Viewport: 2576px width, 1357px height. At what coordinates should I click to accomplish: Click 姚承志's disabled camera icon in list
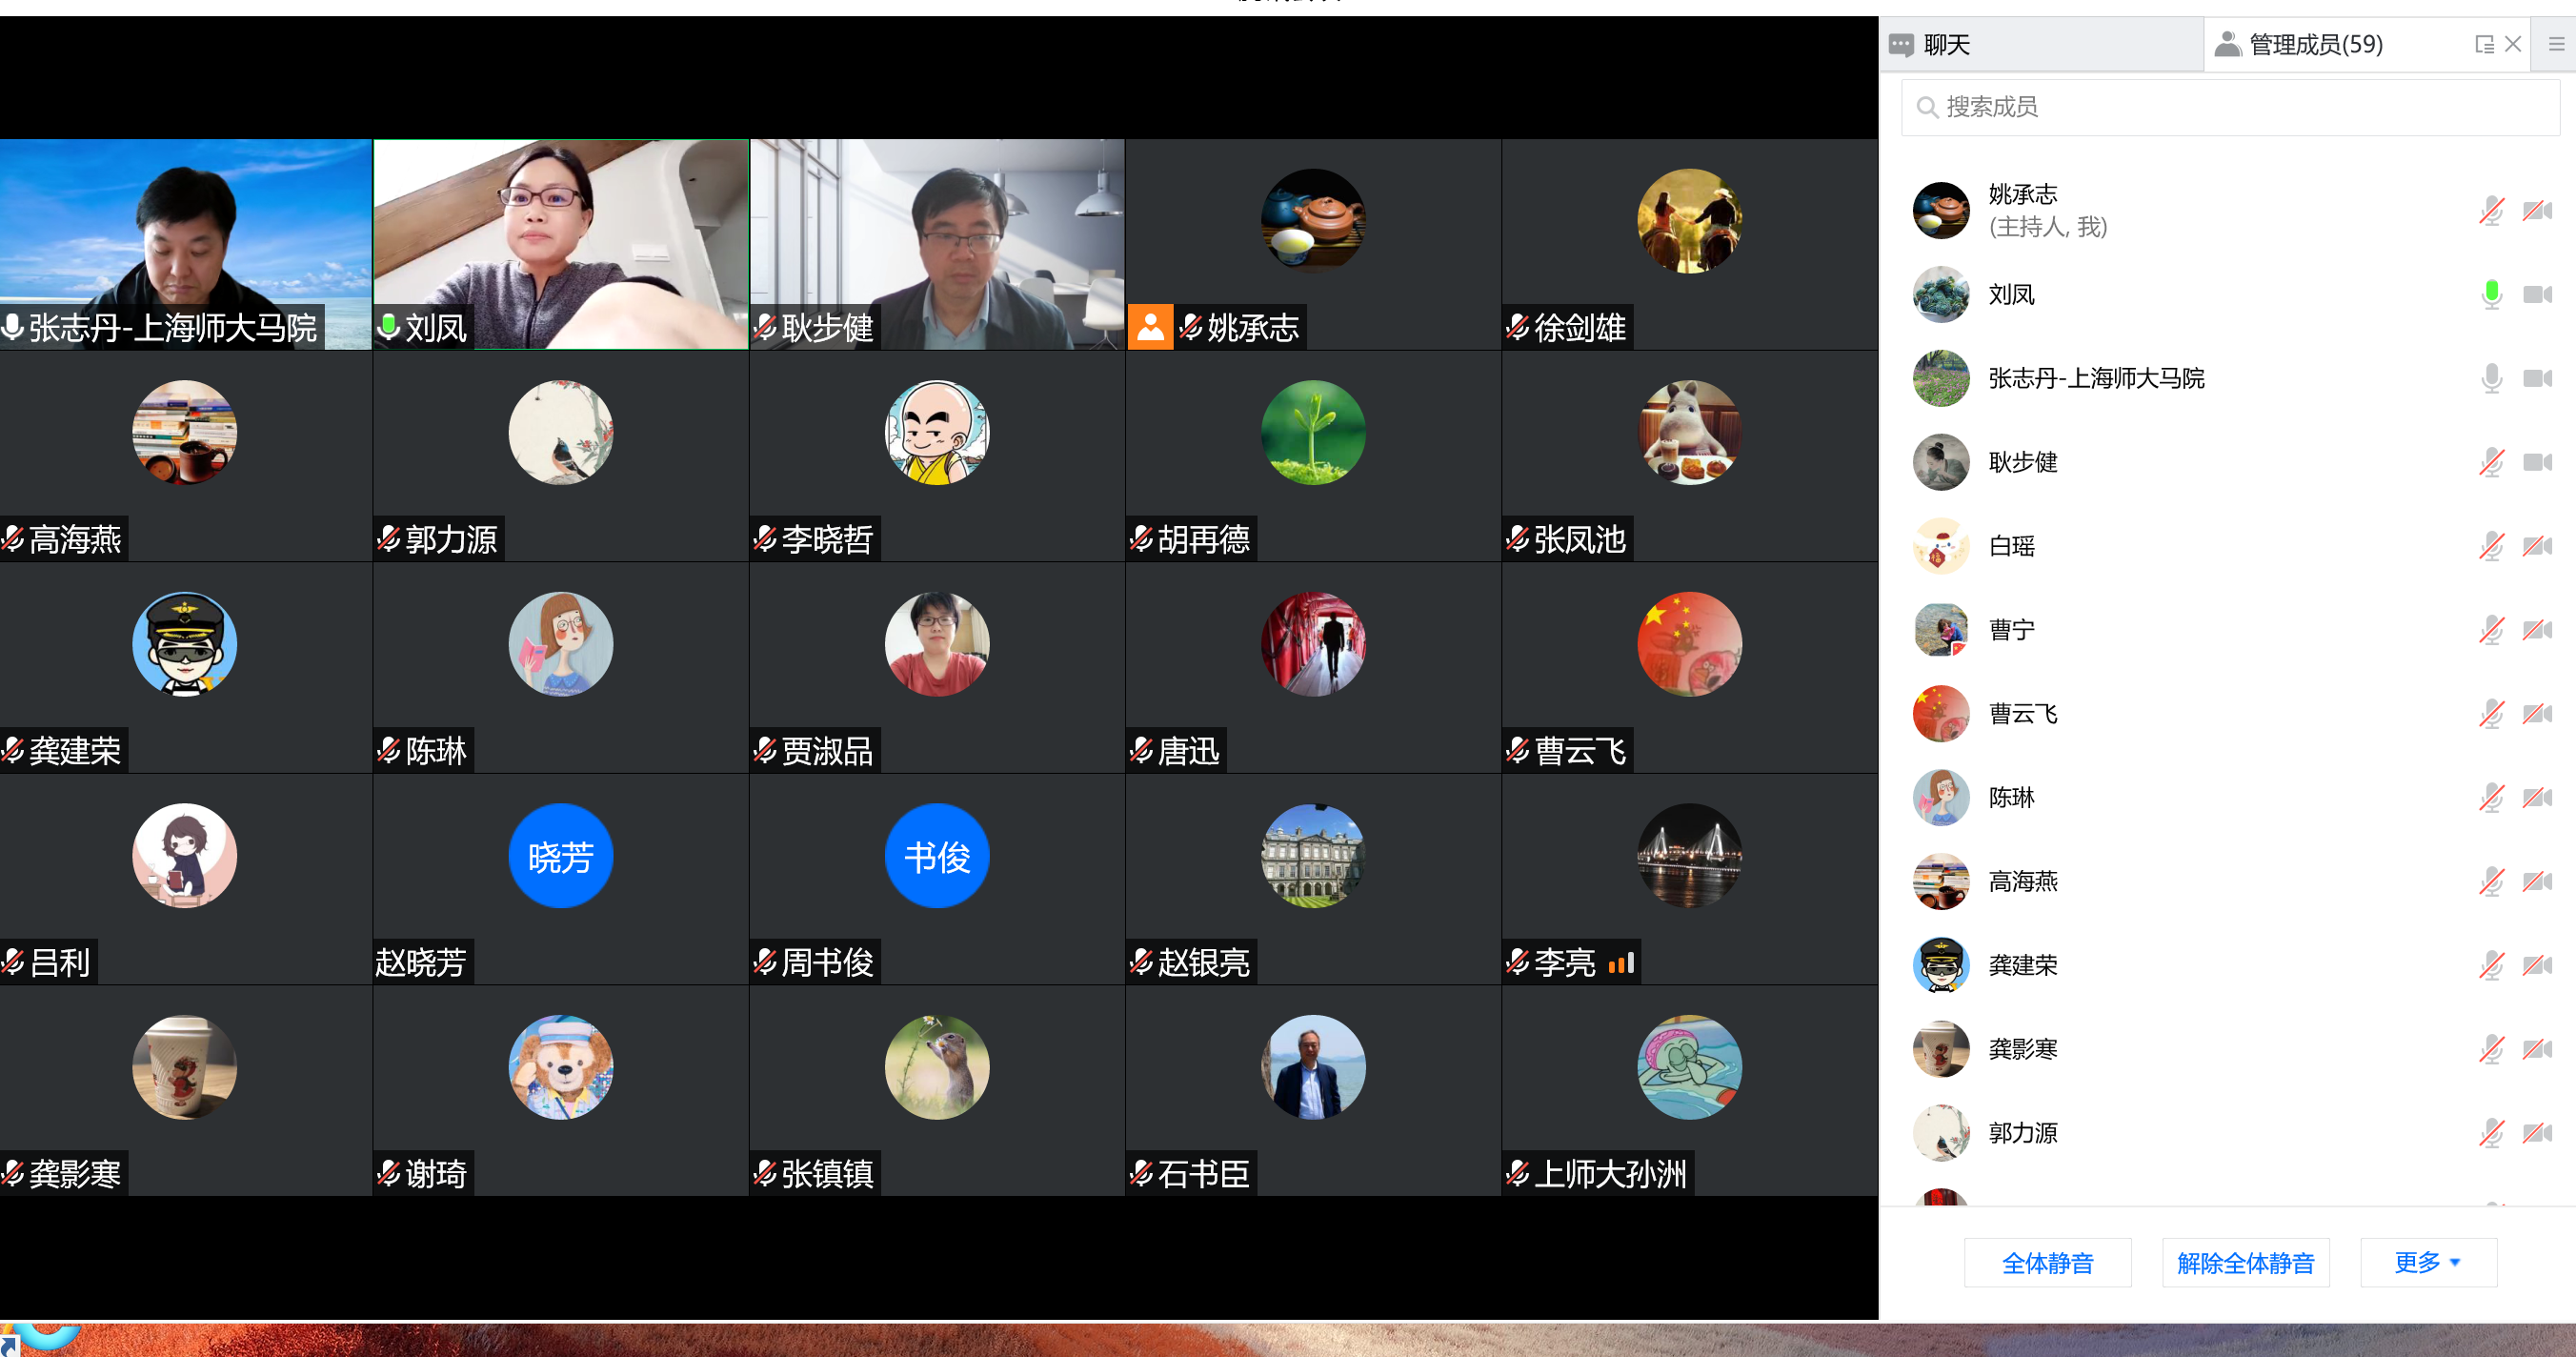click(2537, 210)
